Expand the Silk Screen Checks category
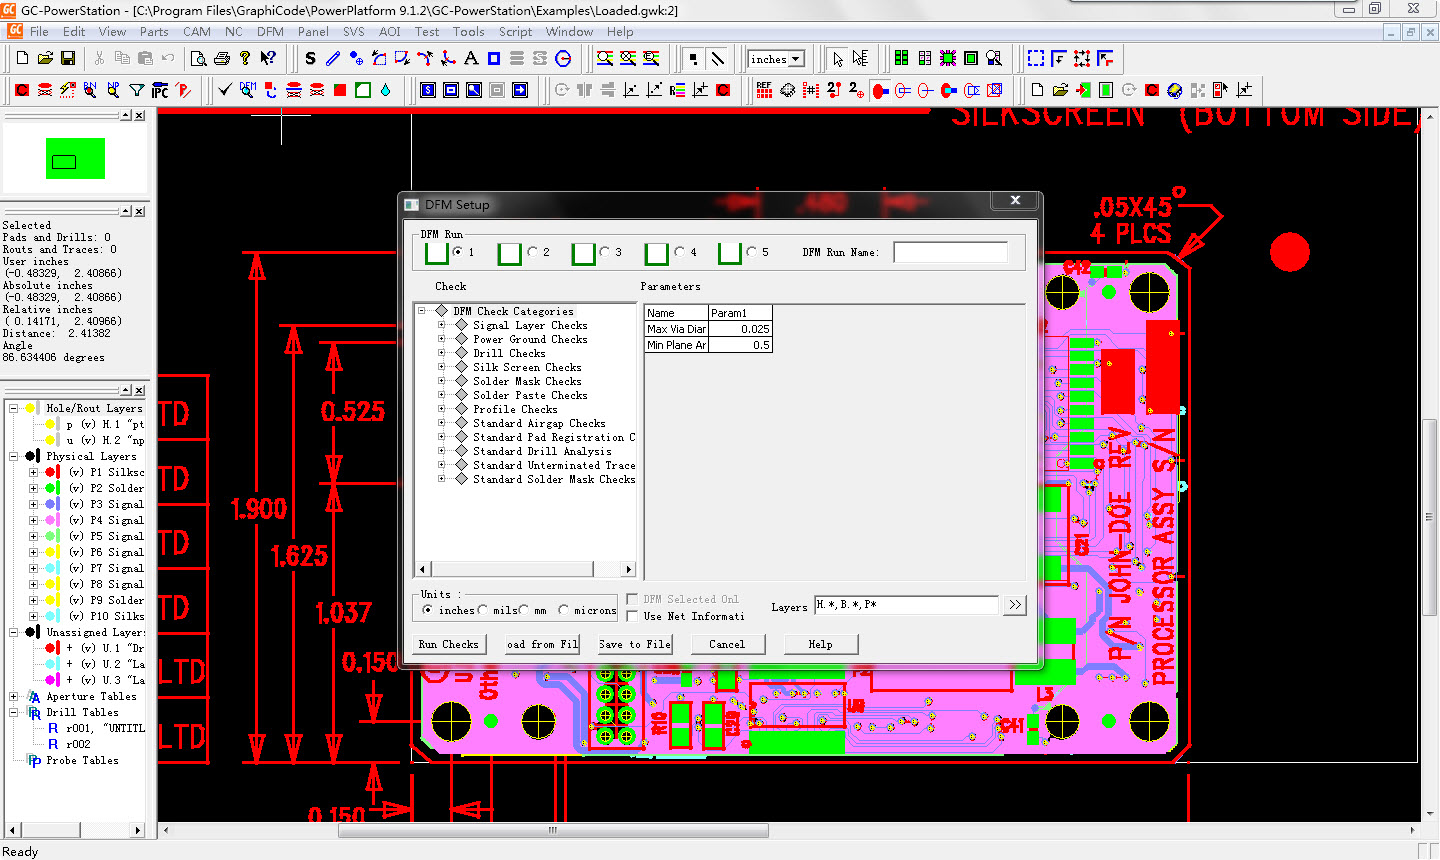Image resolution: width=1440 pixels, height=860 pixels. point(441,367)
